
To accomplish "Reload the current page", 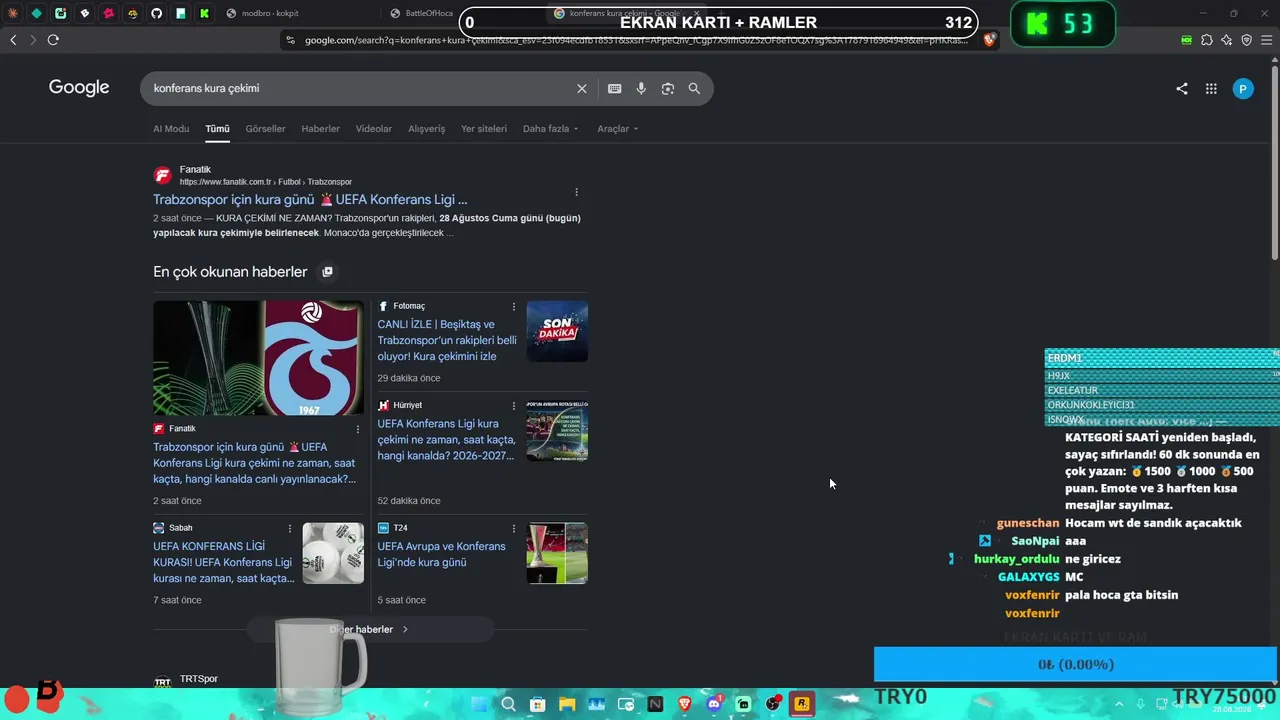I will [x=53, y=40].
